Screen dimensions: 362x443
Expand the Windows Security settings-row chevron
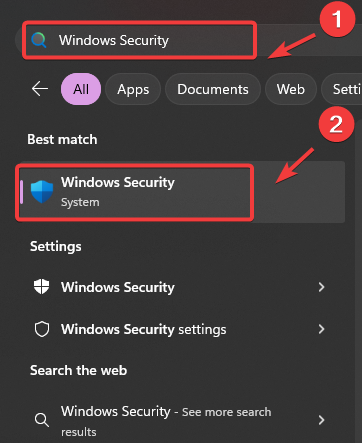pos(321,329)
